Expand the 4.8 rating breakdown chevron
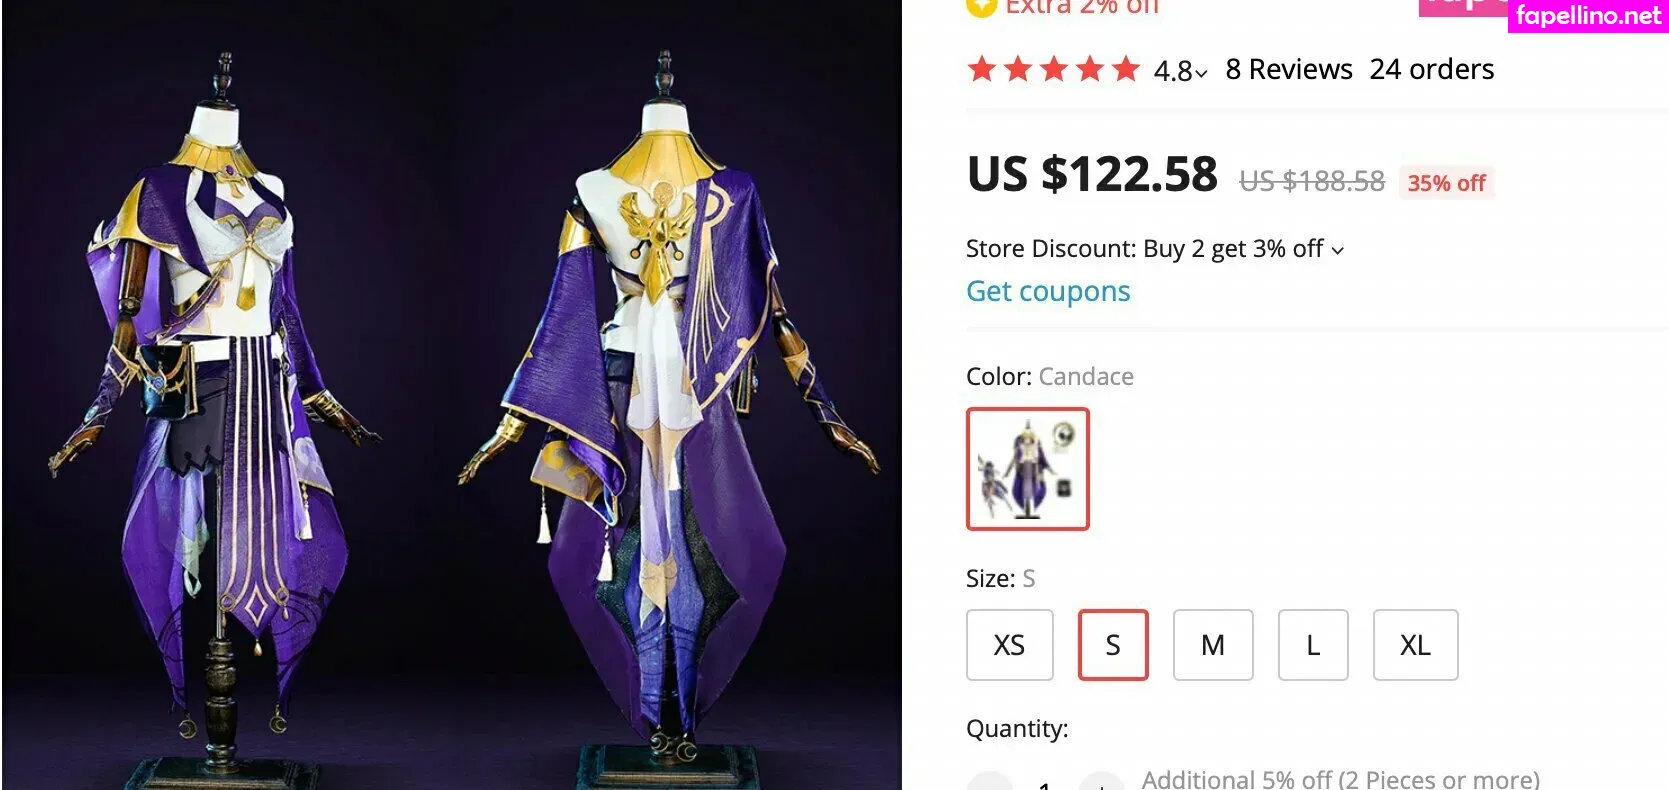The image size is (1669, 790). 1201,73
